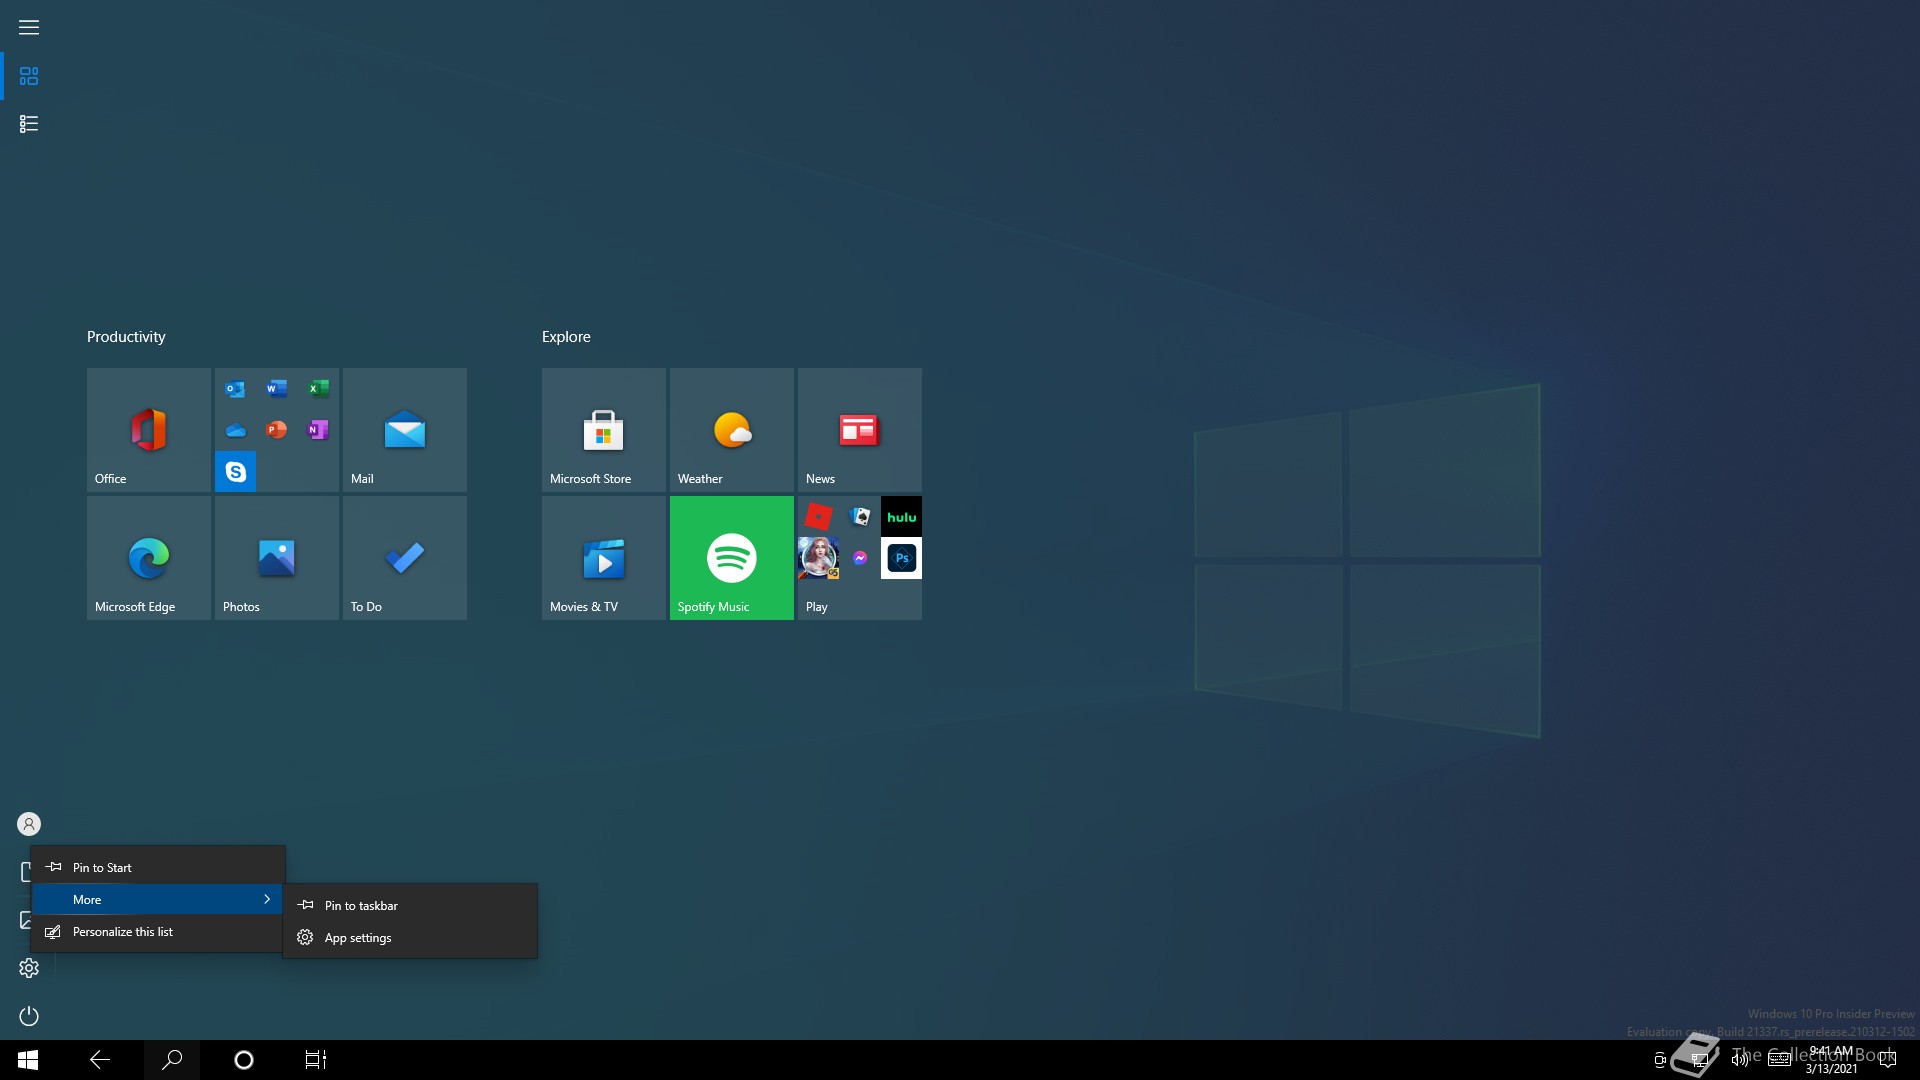The height and width of the screenshot is (1080, 1920).
Task: Click the Productivity group heading
Action: click(x=126, y=337)
